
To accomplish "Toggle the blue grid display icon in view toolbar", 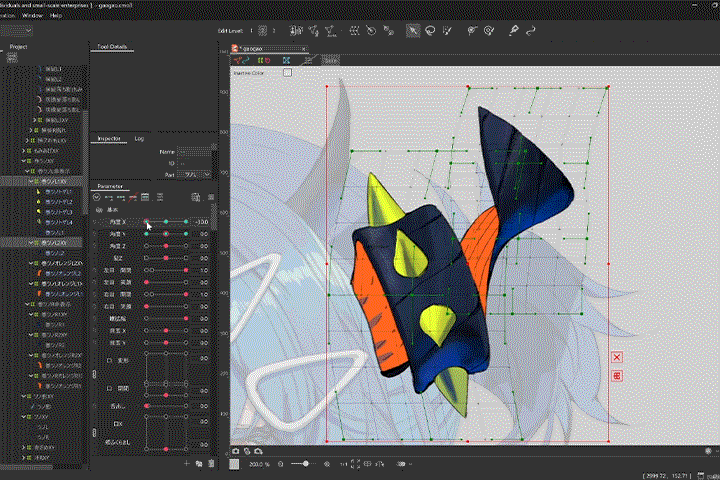I will tap(287, 61).
